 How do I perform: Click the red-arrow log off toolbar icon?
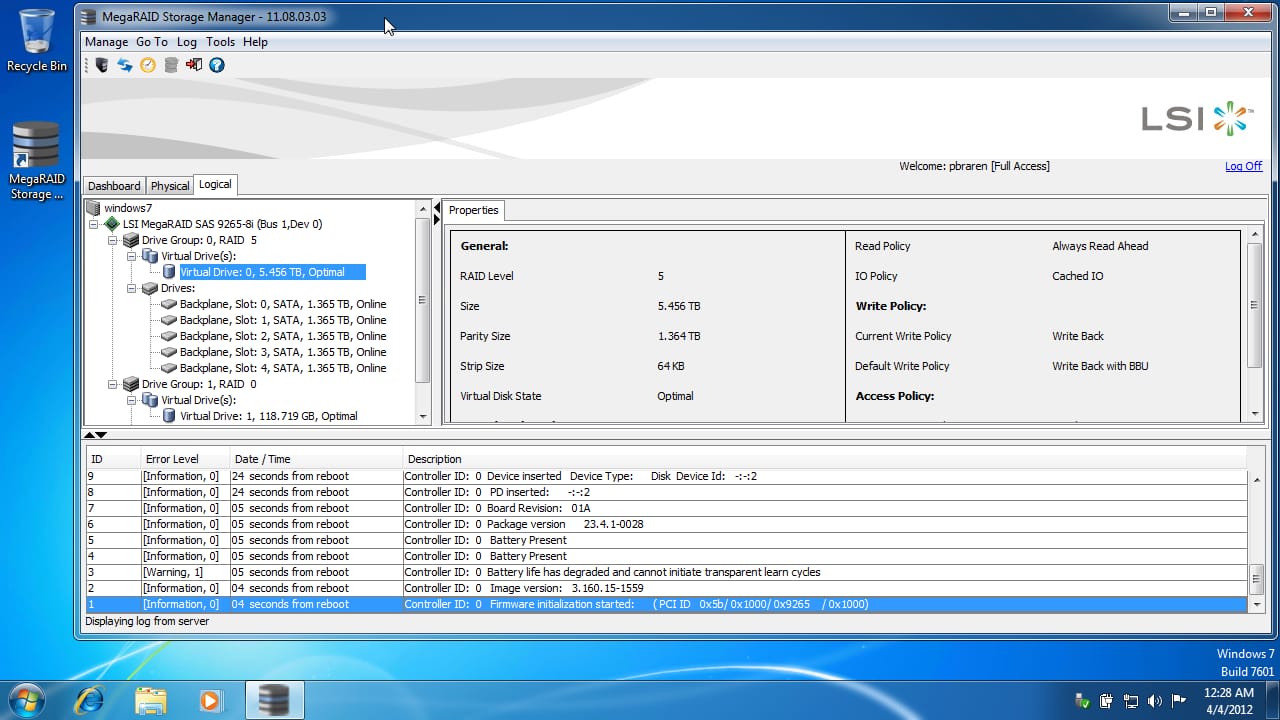click(x=194, y=65)
